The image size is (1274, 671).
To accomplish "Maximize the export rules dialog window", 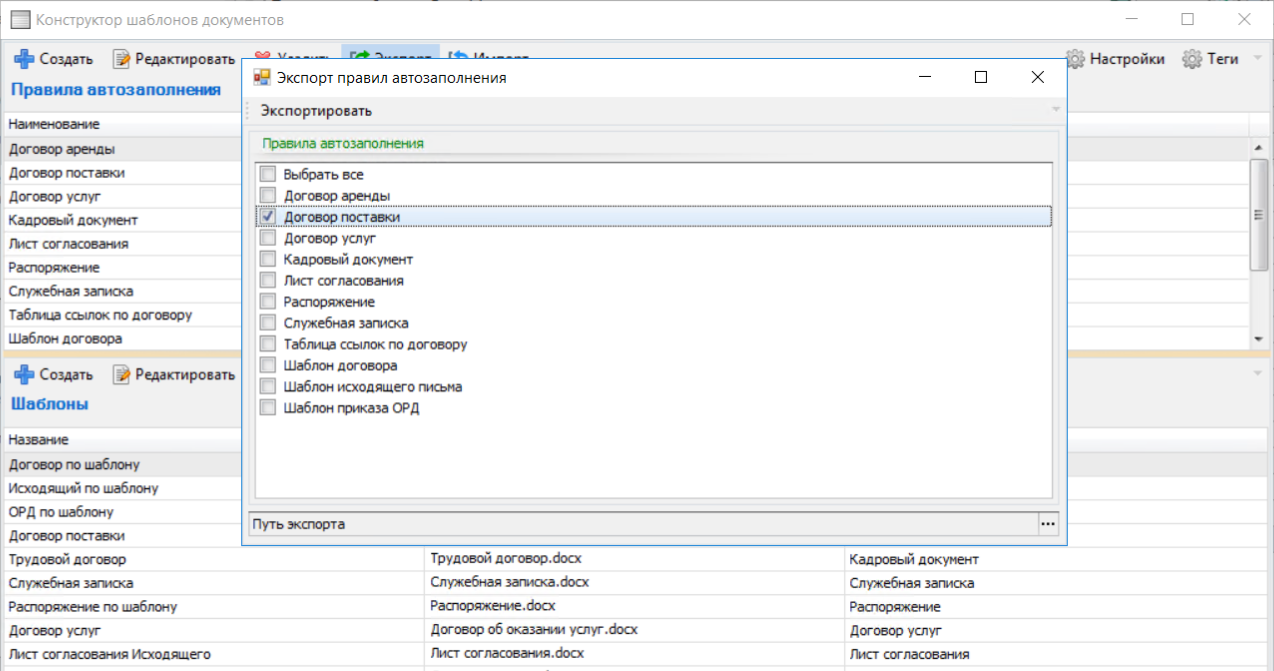I will tap(981, 77).
